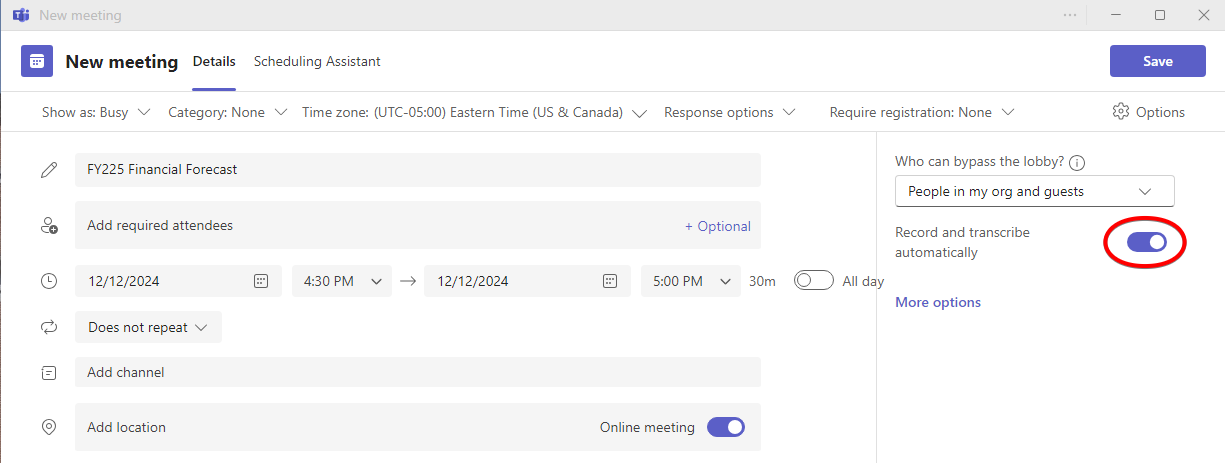Viewport: 1225px width, 463px height.
Task: Switch to the Scheduling Assistant tab
Action: tap(317, 61)
